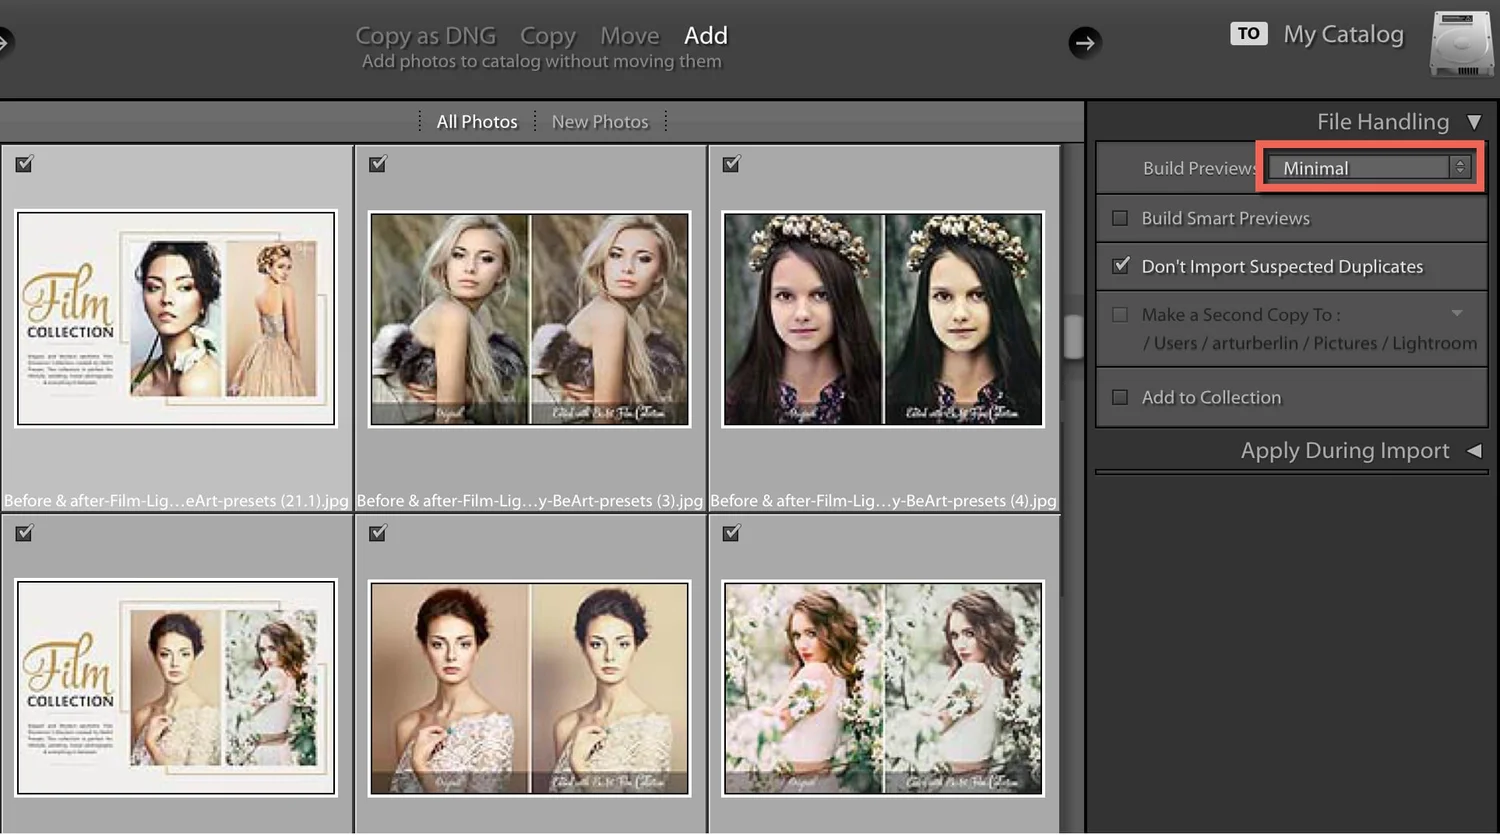Choose the Move import option
1500x835 pixels.
629,35
